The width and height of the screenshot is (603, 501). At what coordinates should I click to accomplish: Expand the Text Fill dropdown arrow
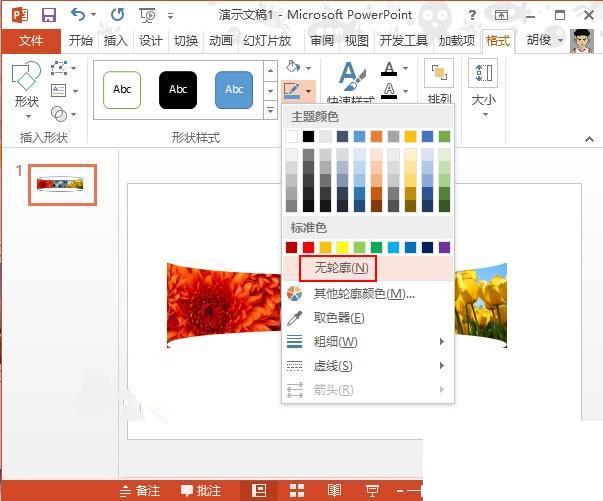click(405, 69)
